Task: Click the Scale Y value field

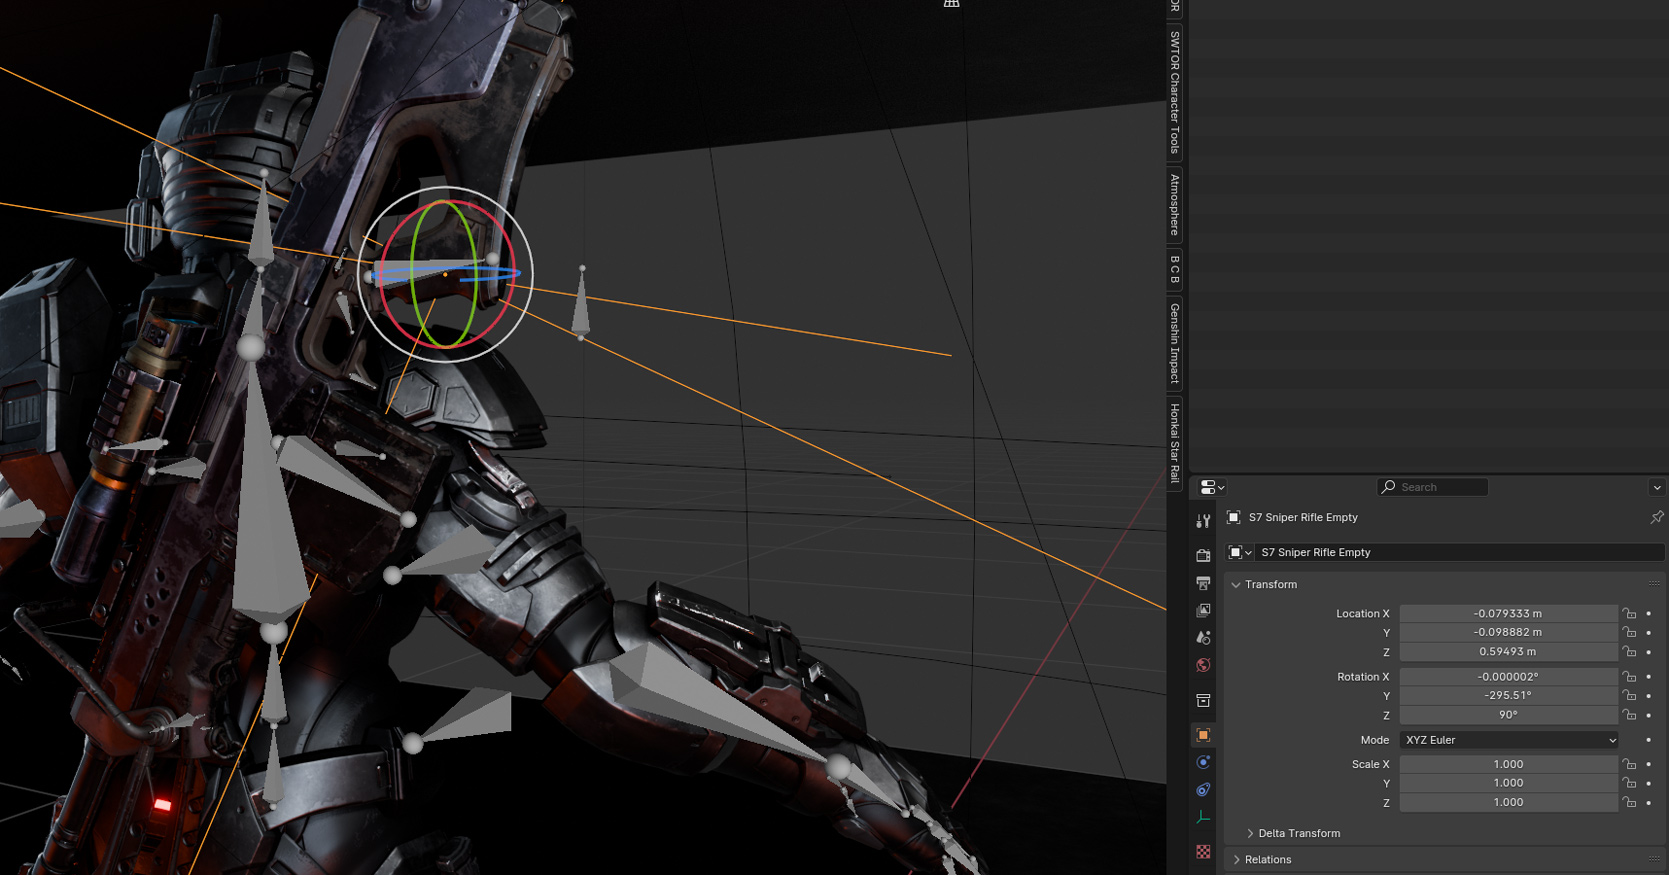Action: pos(1508,783)
